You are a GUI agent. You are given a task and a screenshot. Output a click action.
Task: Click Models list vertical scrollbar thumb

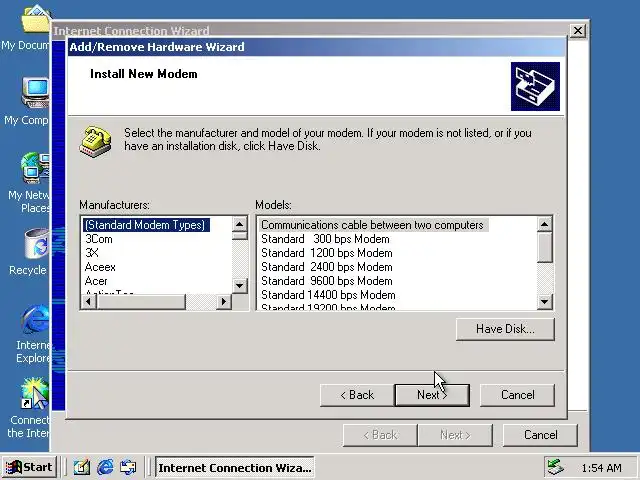(x=544, y=247)
